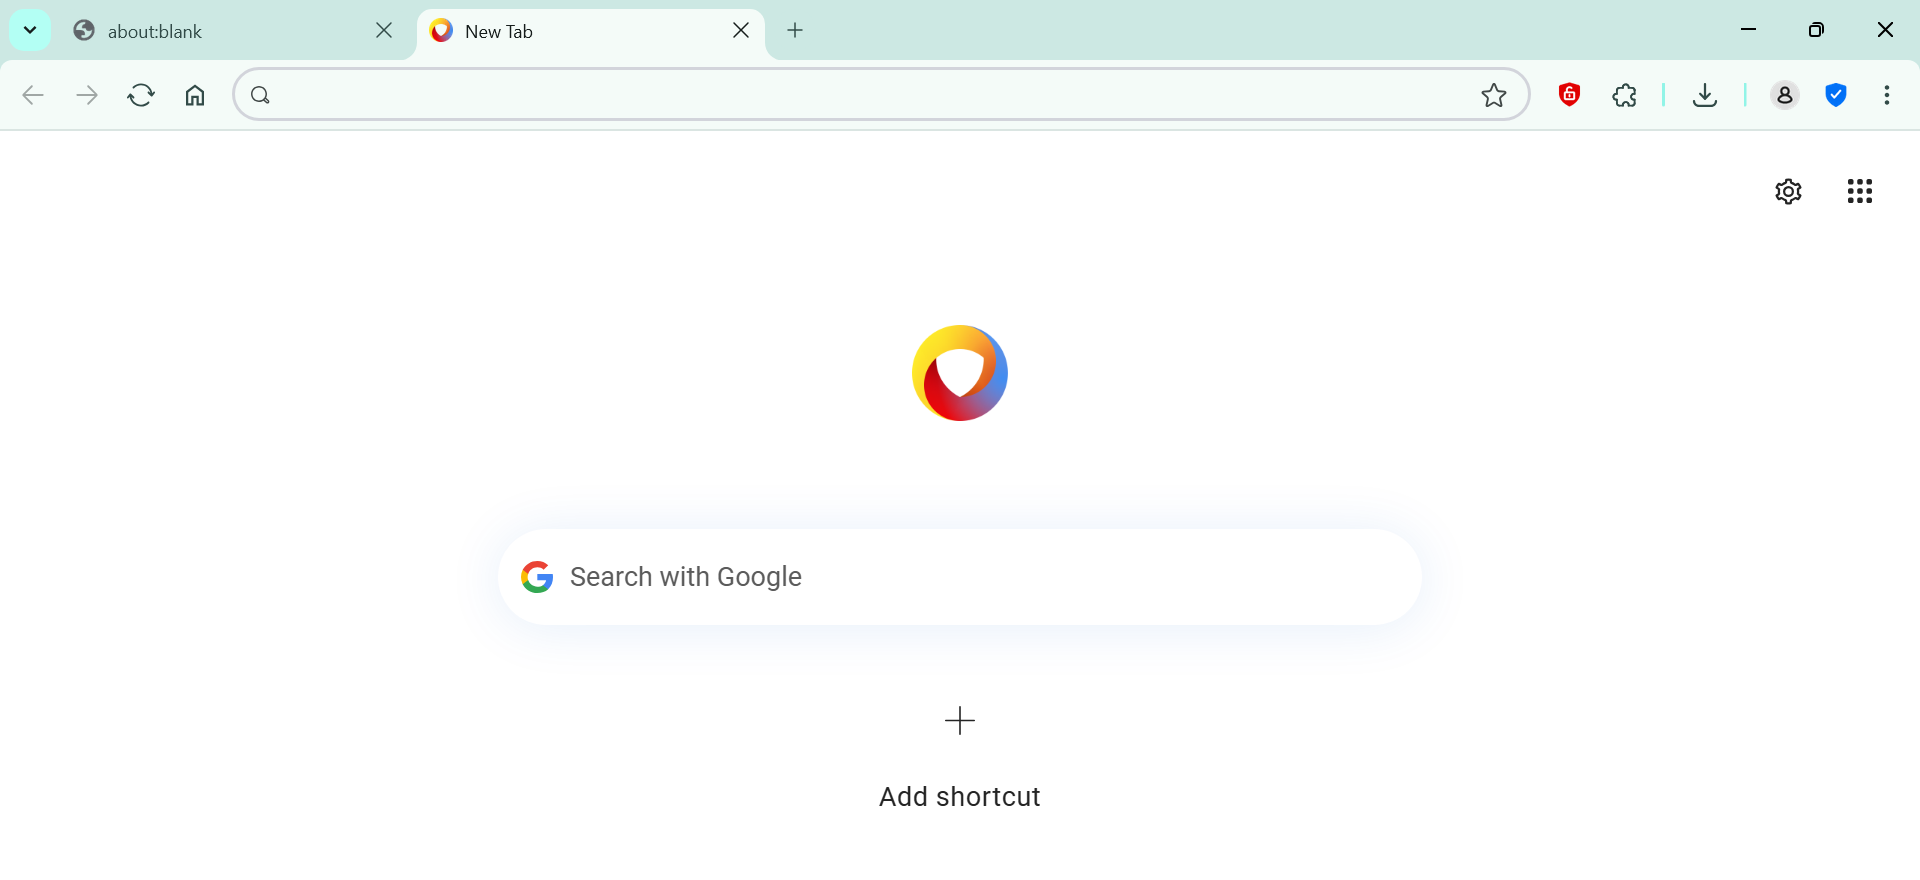Expand the apps grid launcher
The height and width of the screenshot is (880, 1920).
tap(1860, 191)
